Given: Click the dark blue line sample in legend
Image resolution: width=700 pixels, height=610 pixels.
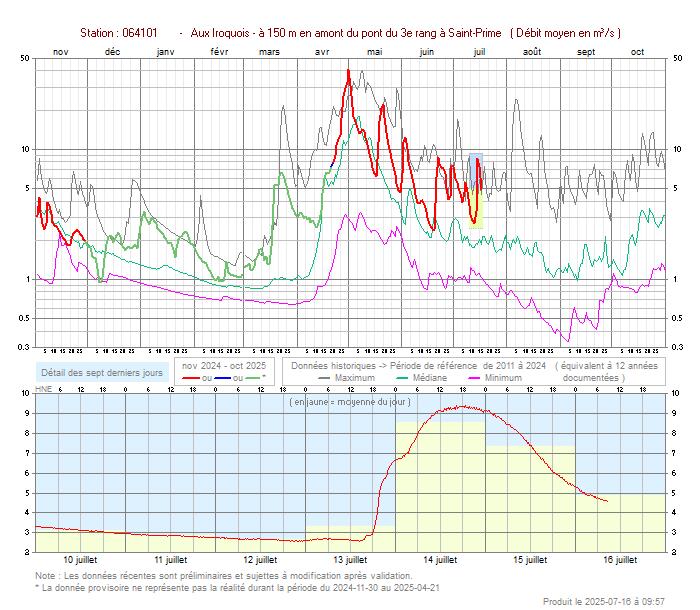Looking at the screenshot, I should (222, 378).
